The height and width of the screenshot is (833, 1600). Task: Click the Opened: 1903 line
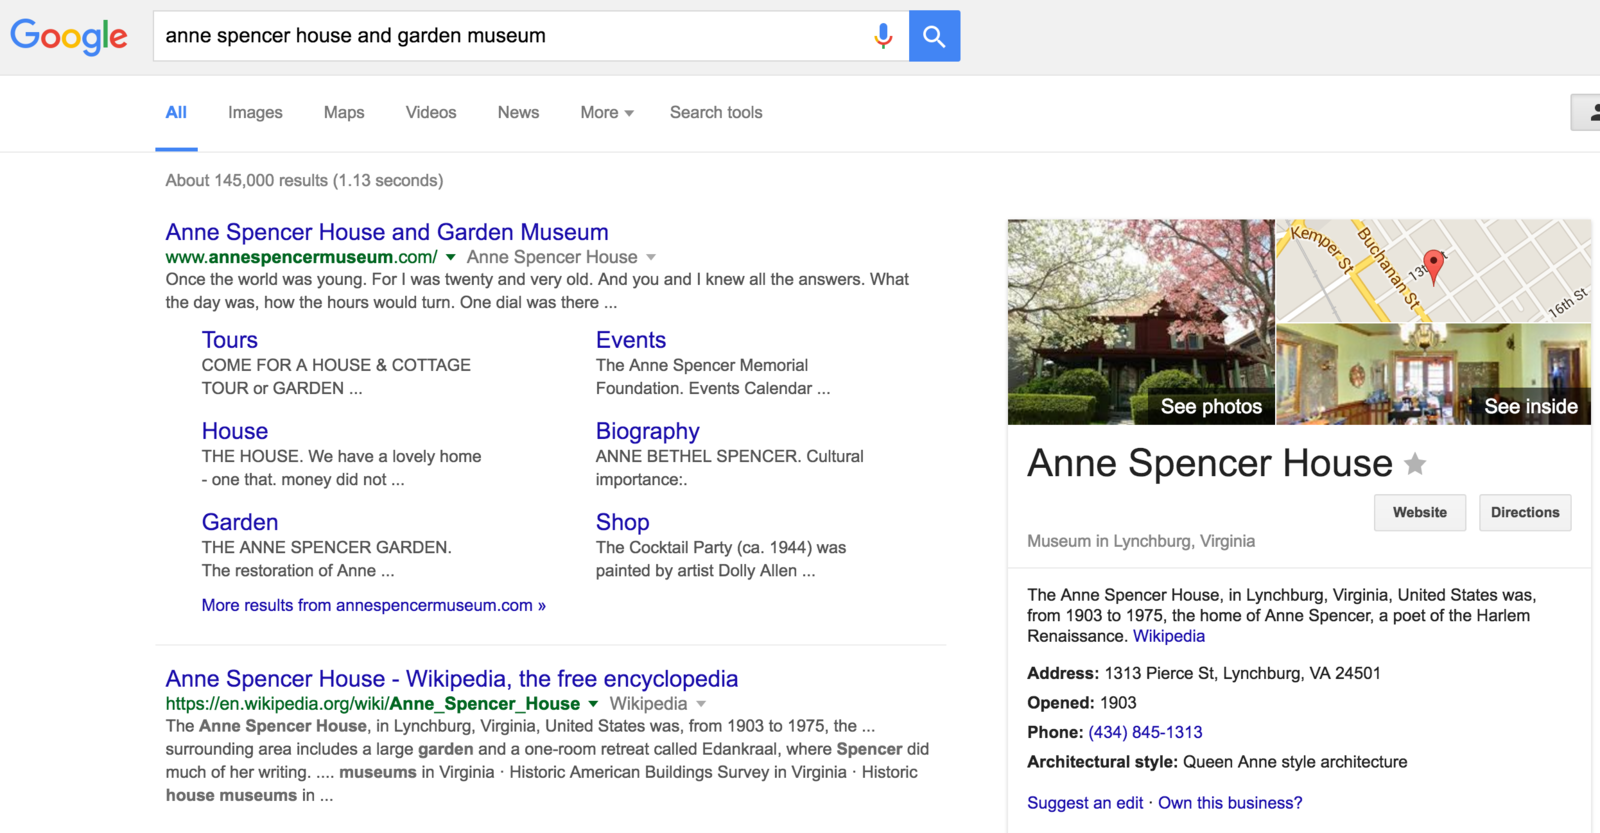point(1082,703)
